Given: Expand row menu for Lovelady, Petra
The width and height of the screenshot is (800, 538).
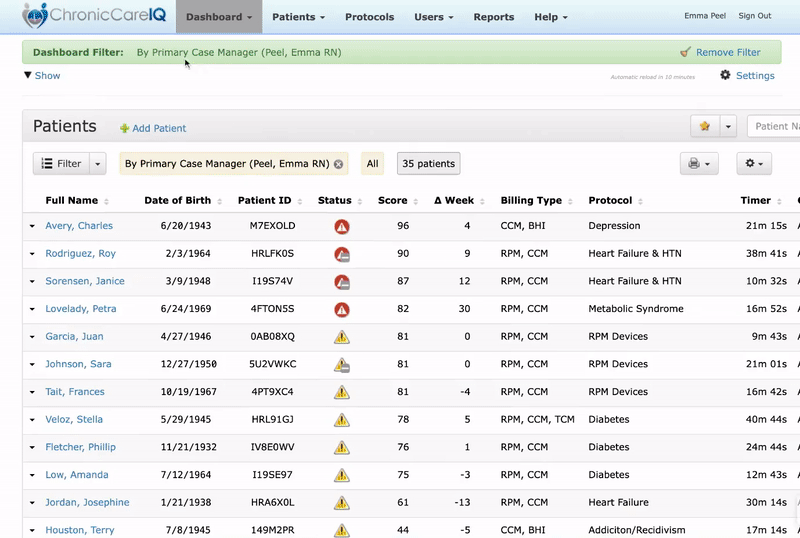Looking at the screenshot, I should (x=32, y=310).
